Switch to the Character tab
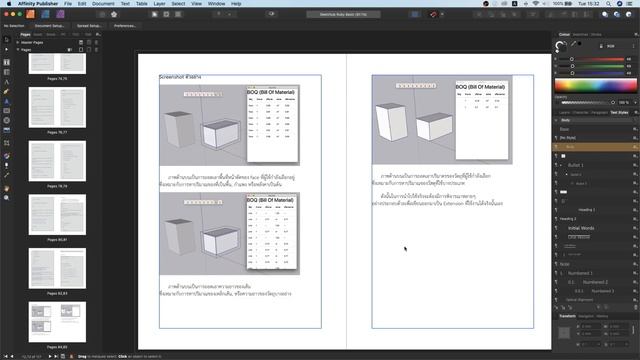This screenshot has width=640, height=360. point(580,113)
